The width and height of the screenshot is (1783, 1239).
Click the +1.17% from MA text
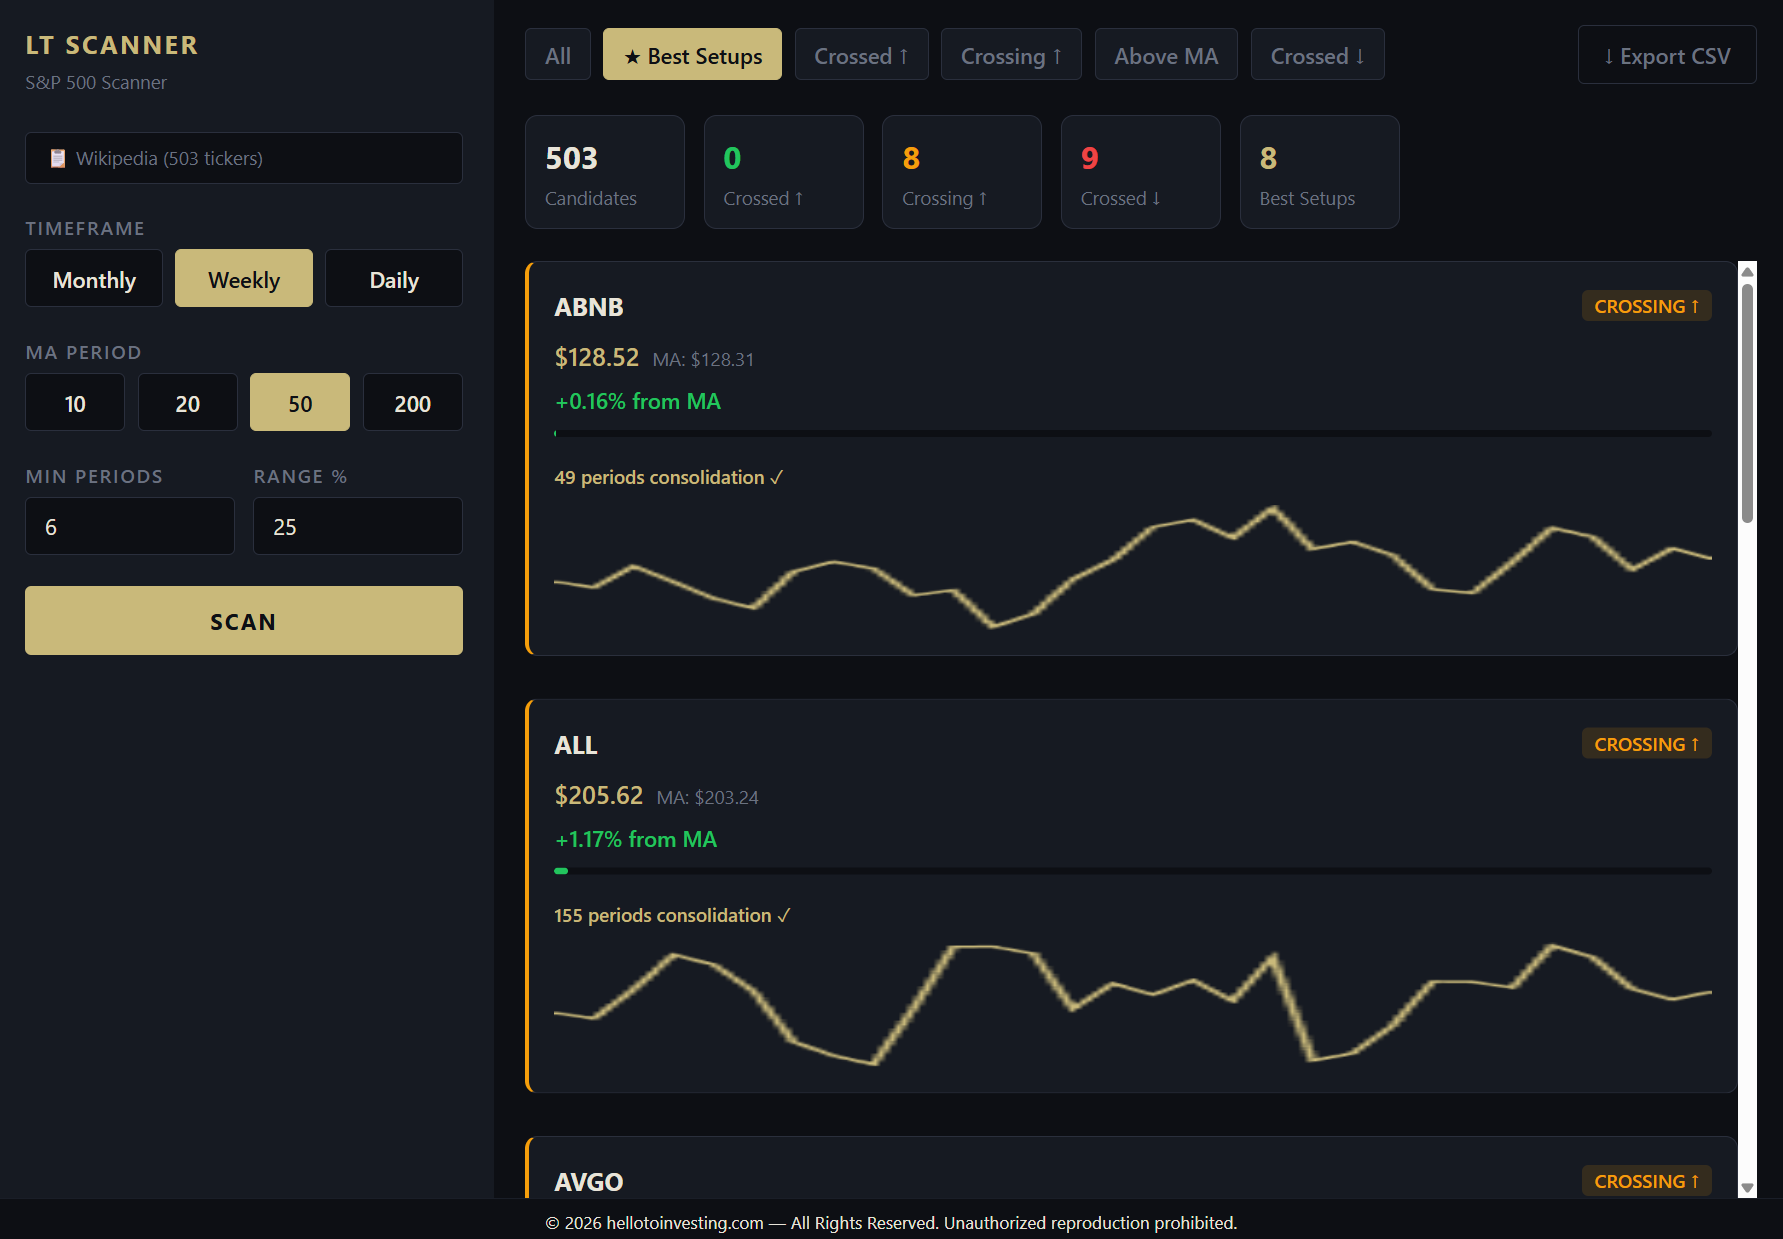(x=636, y=839)
